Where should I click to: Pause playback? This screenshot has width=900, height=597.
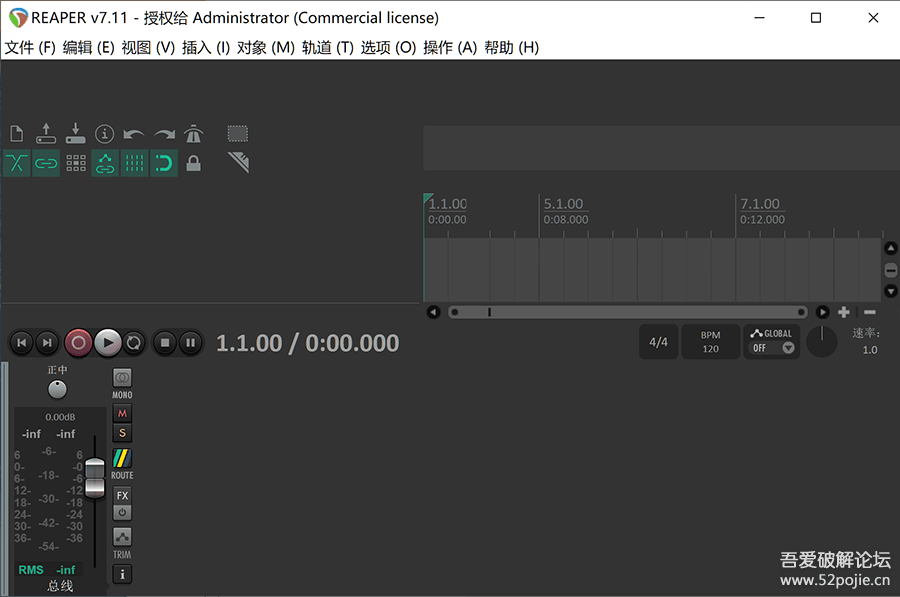191,343
